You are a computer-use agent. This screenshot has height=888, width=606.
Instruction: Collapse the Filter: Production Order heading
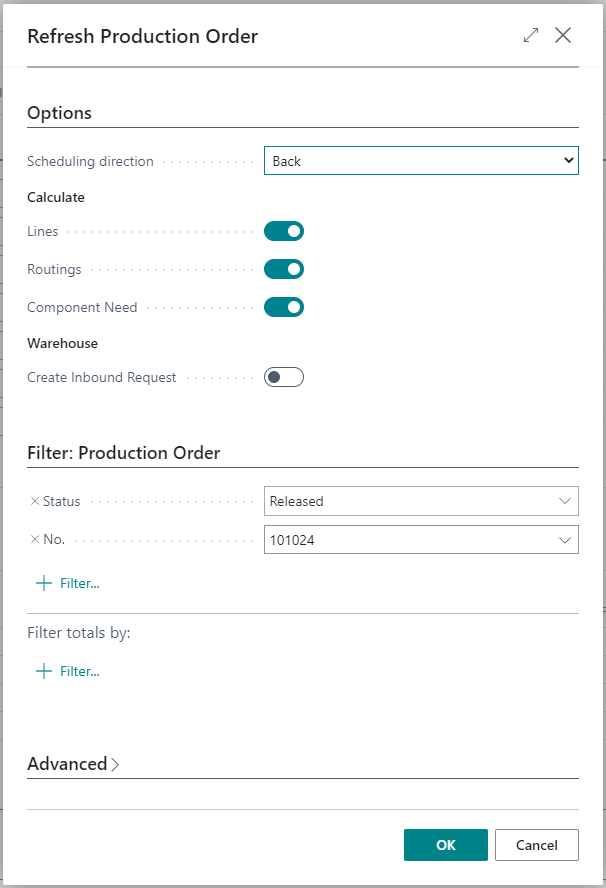click(x=123, y=453)
